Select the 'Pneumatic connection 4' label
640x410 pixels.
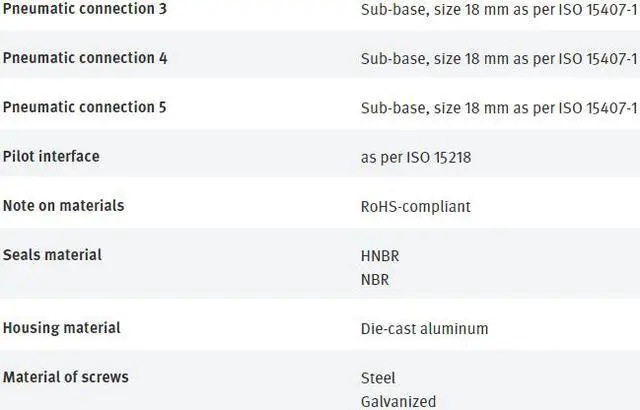[x=85, y=58]
